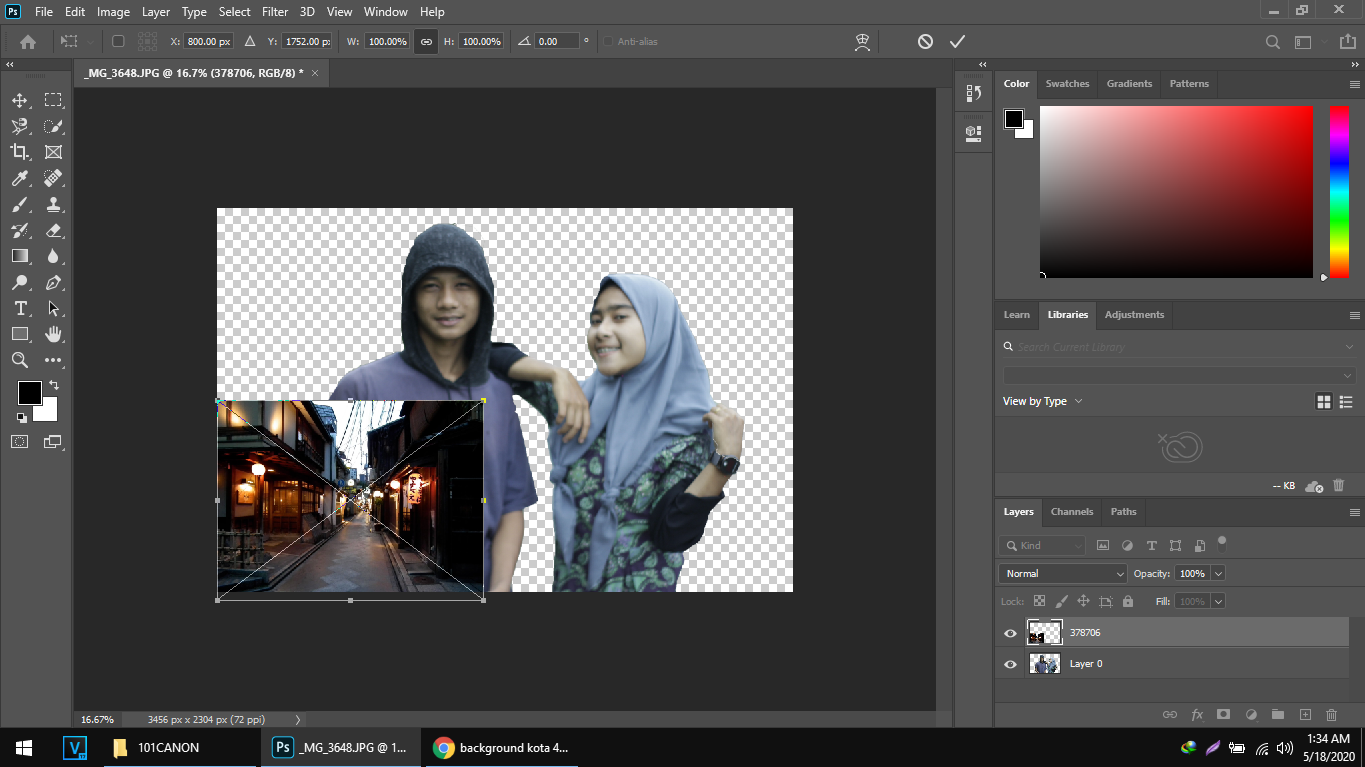Toggle the reference point checkbox
Screen dimensions: 1365x767
[118, 41]
